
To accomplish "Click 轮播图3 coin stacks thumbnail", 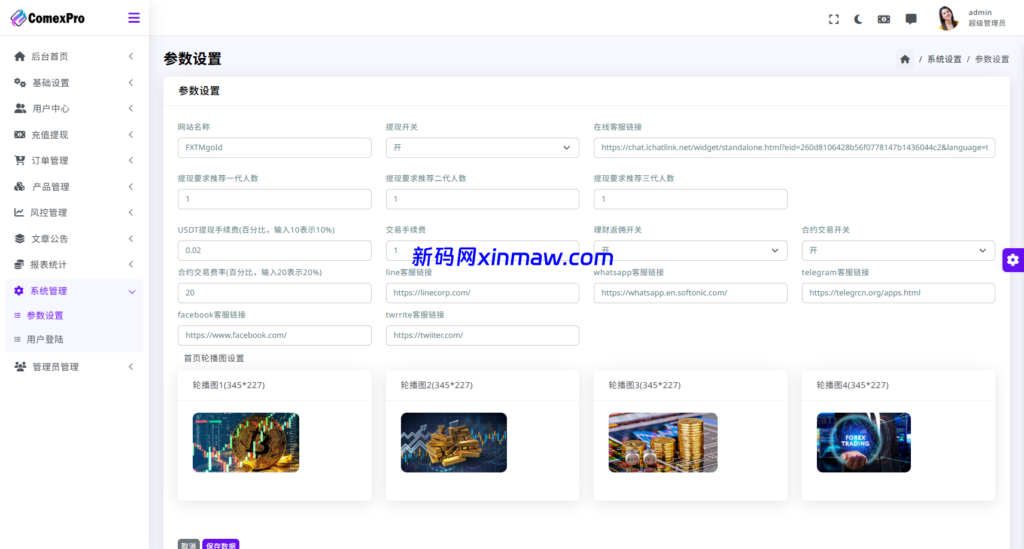I will [663, 442].
